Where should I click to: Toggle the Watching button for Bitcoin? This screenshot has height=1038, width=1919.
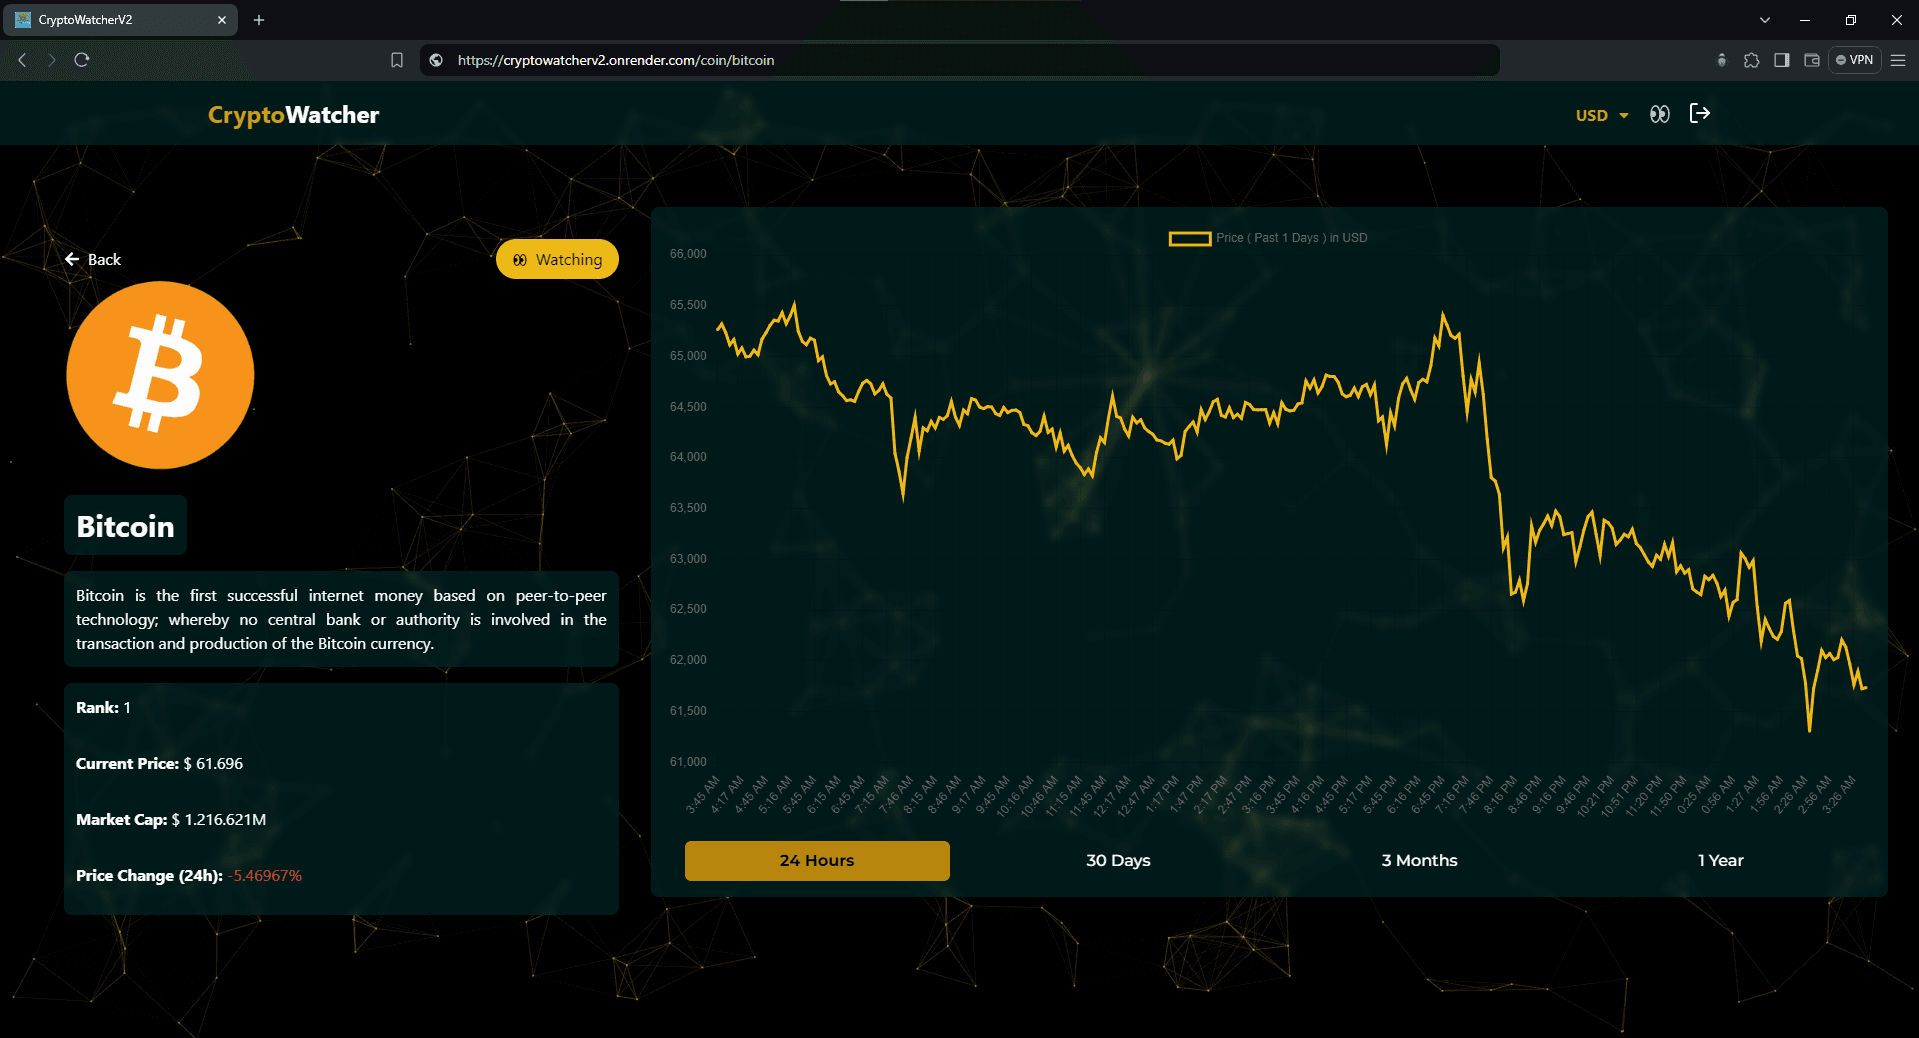(557, 260)
